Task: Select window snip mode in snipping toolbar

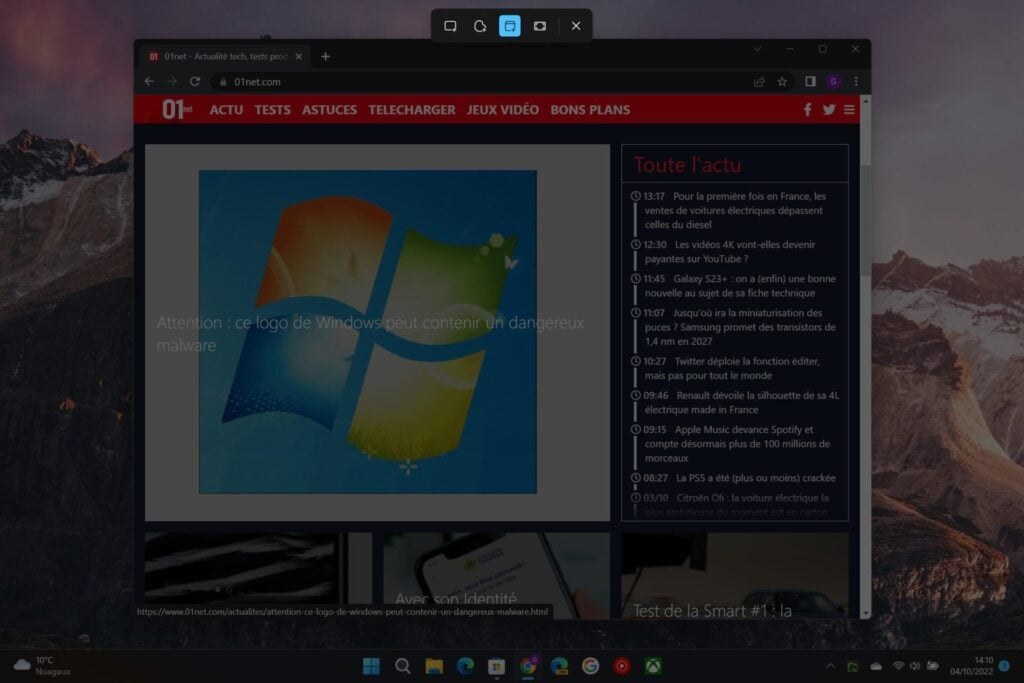Action: [510, 26]
